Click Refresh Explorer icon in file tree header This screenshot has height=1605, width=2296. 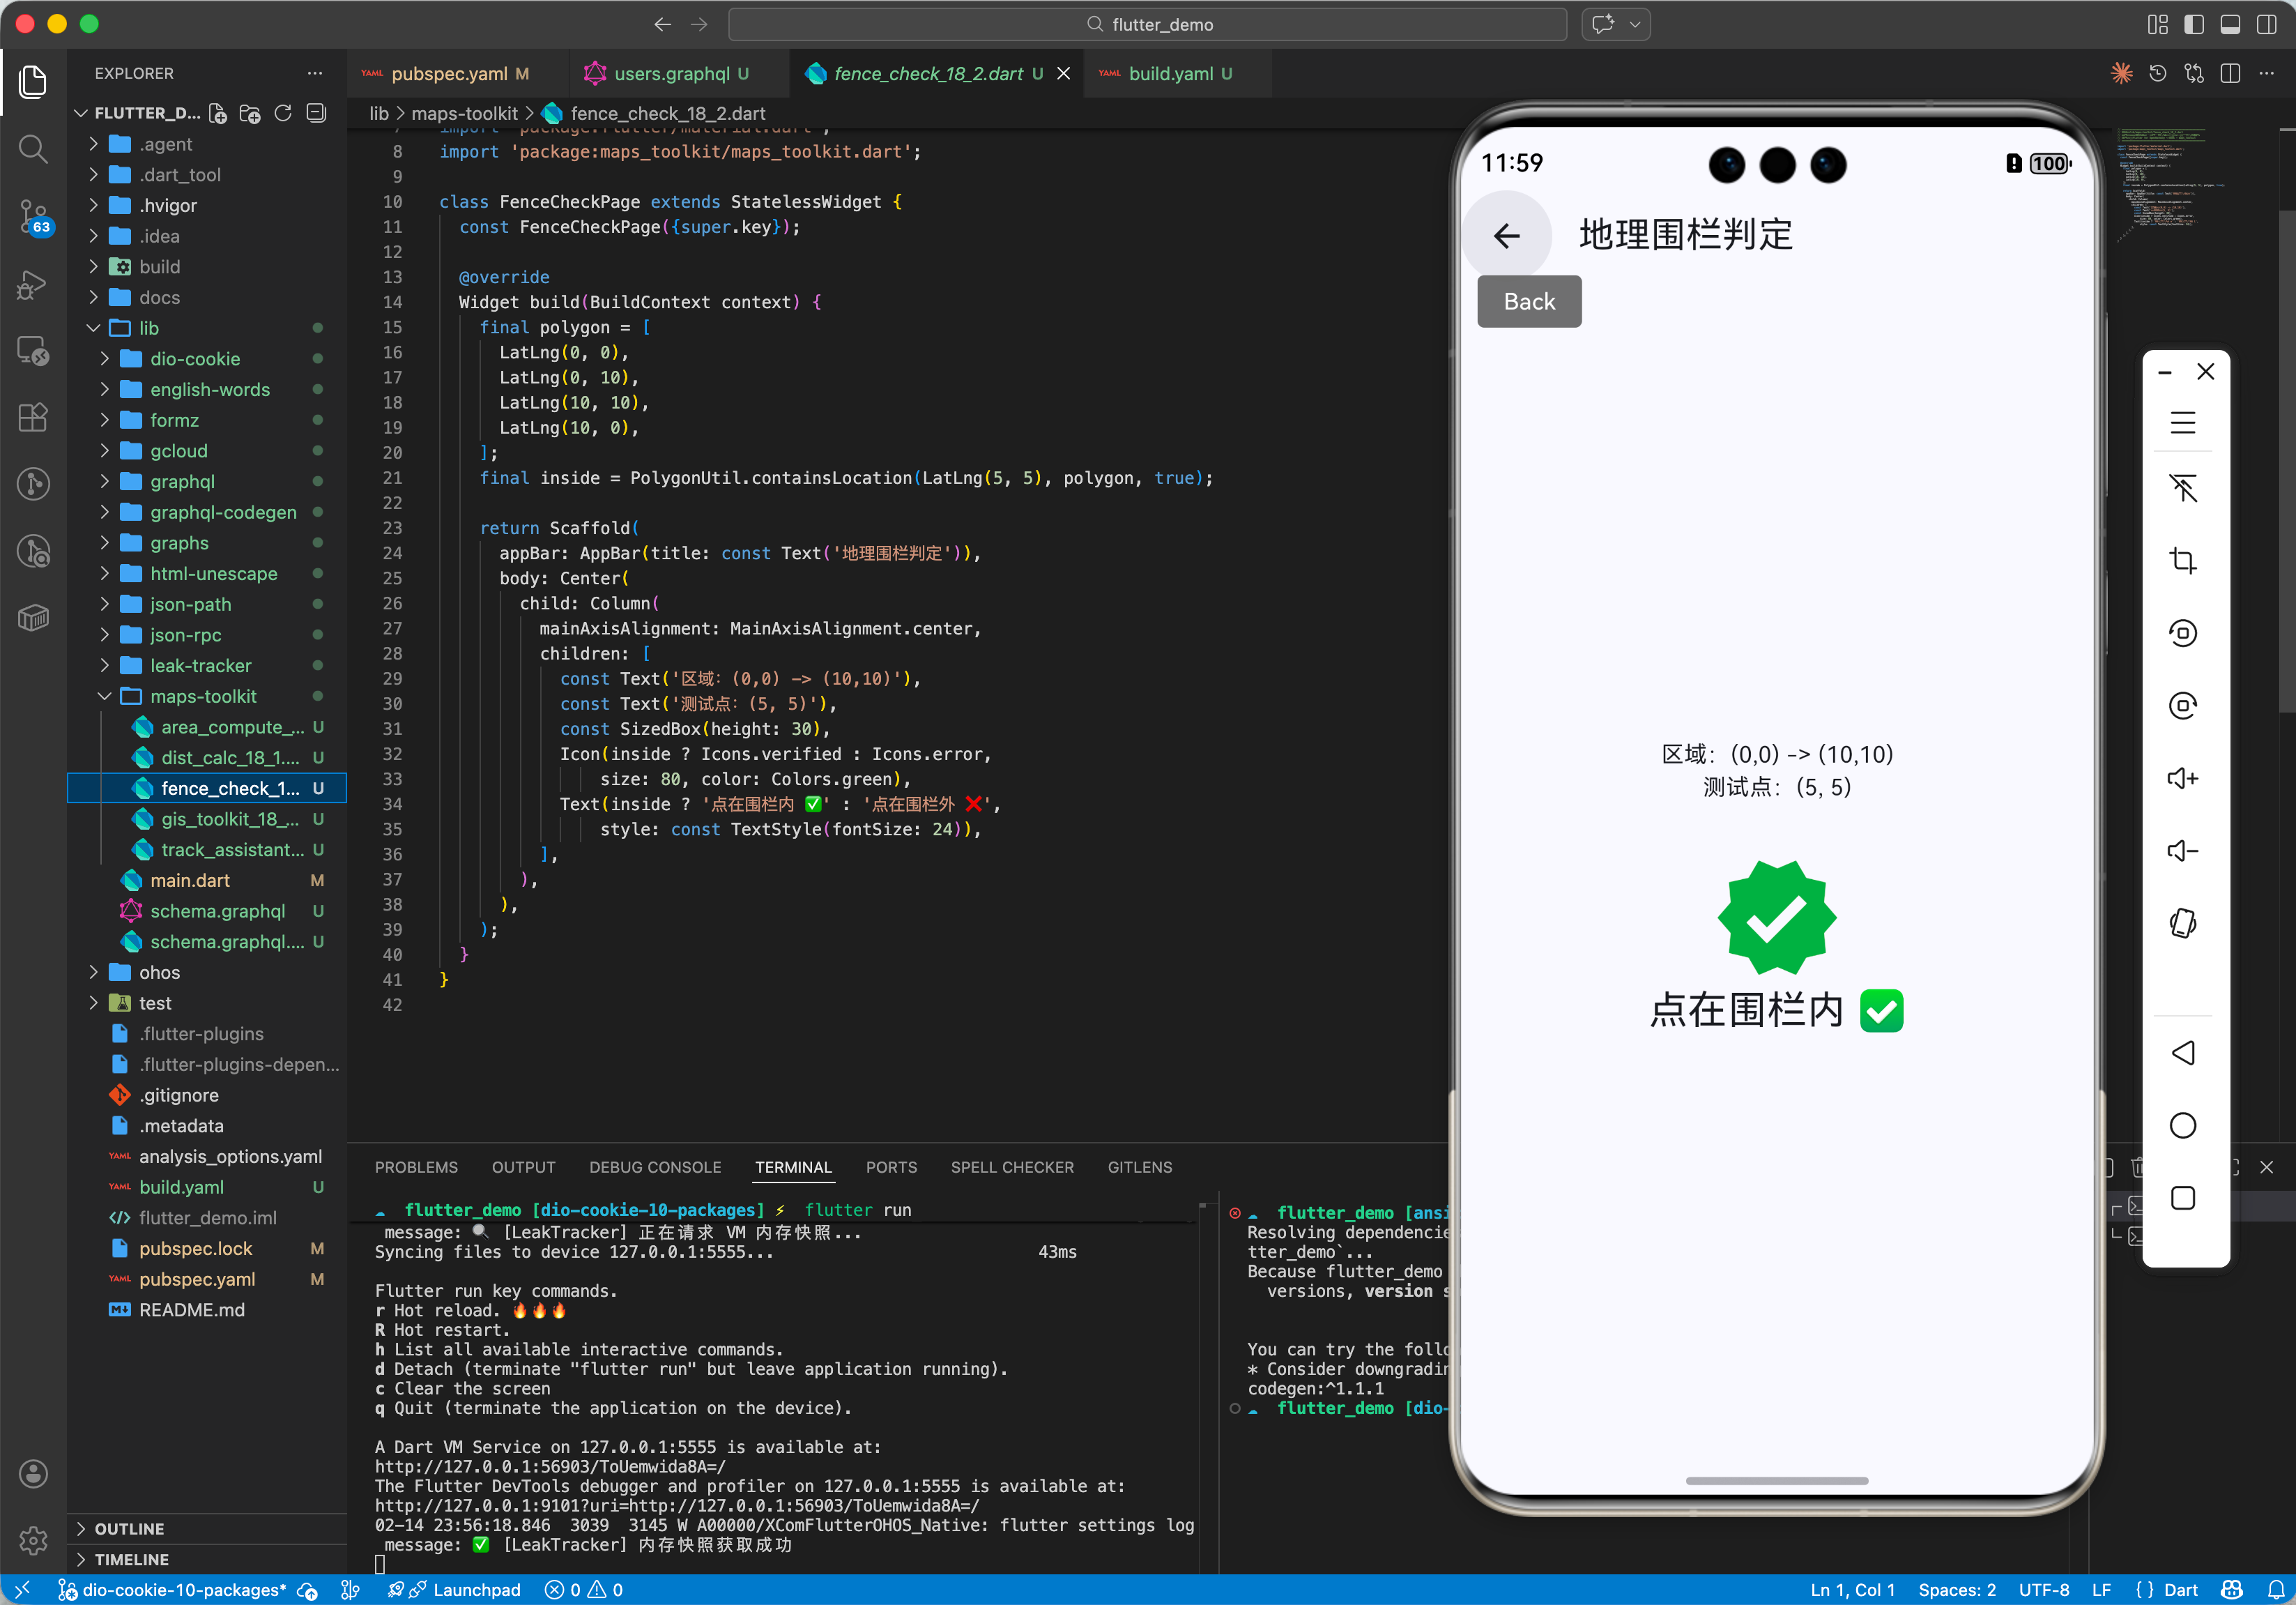(x=283, y=113)
